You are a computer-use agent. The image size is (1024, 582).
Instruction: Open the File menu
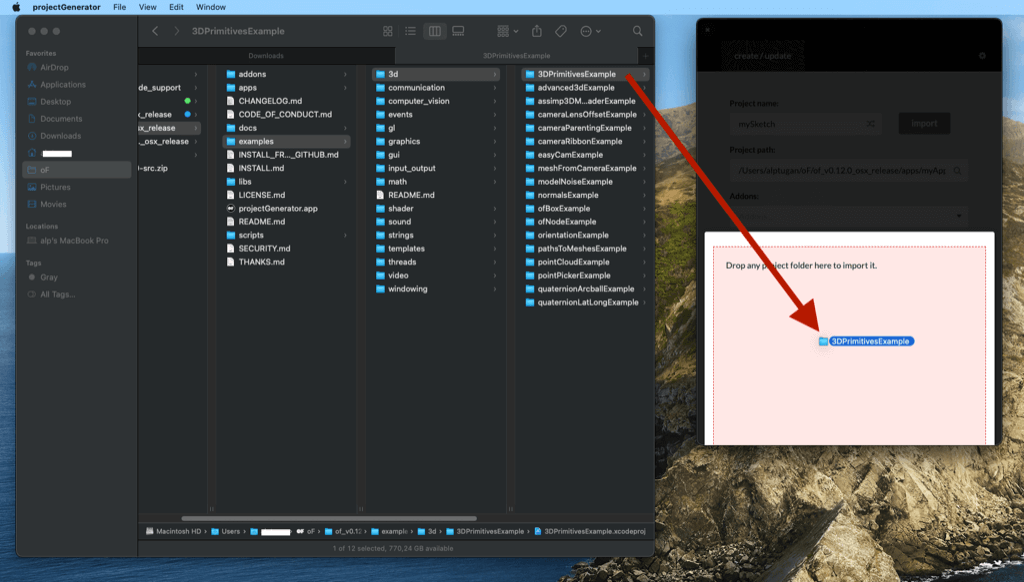tap(120, 7)
